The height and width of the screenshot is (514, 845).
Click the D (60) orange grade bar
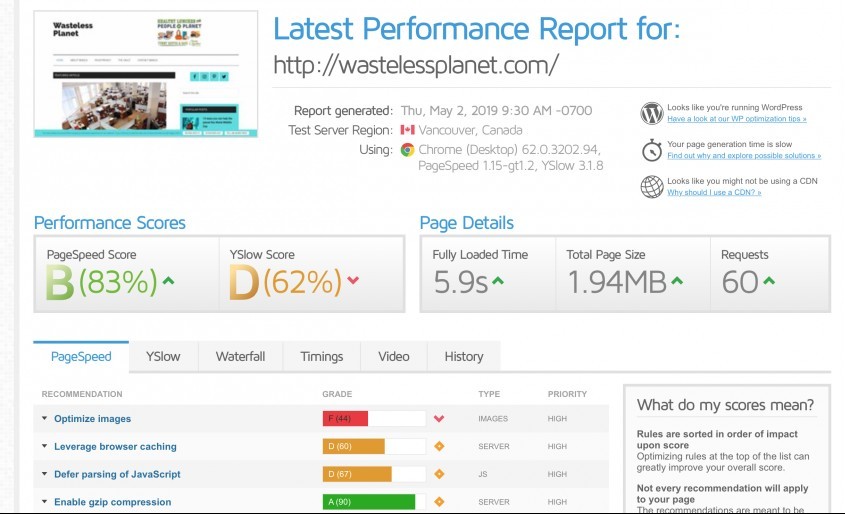pyautogui.click(x=354, y=446)
